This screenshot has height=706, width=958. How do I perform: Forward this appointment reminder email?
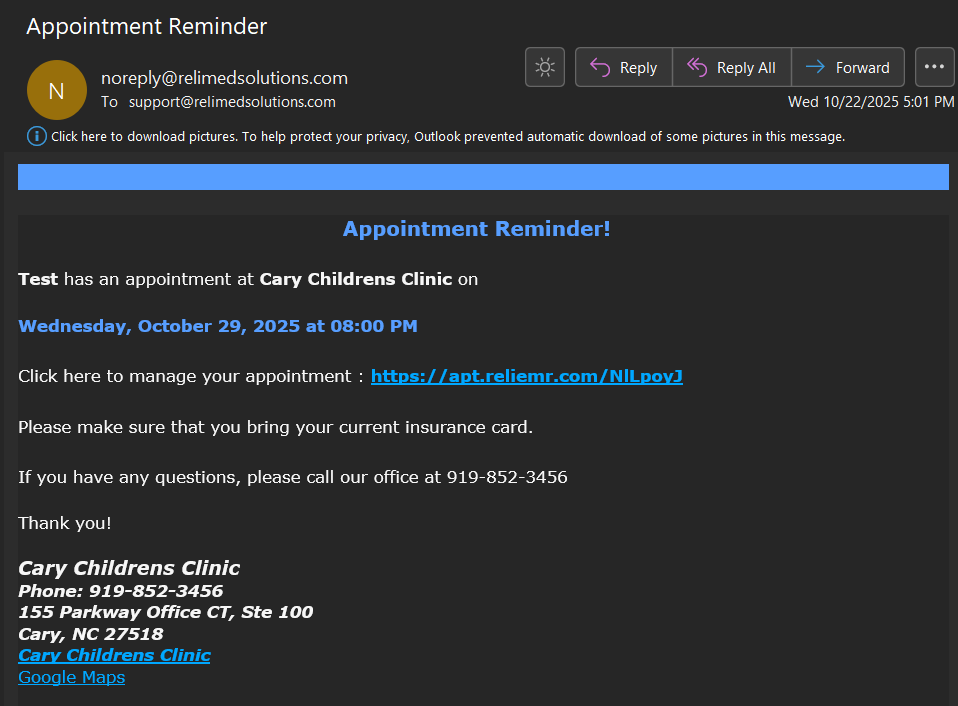coord(848,67)
